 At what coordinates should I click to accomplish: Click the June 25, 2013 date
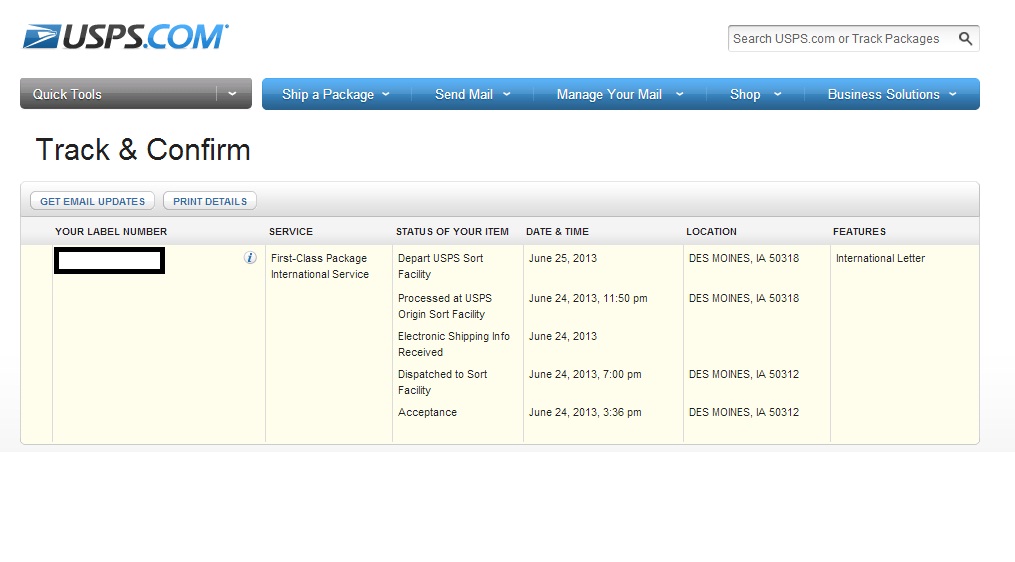pos(563,258)
